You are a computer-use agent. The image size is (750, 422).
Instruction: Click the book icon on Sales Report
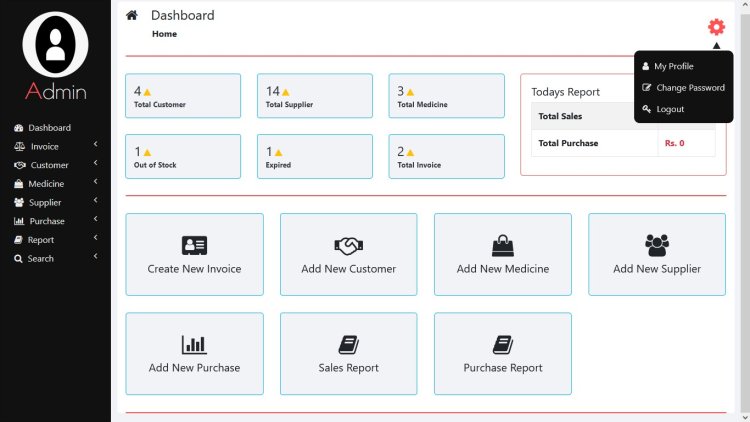349,344
